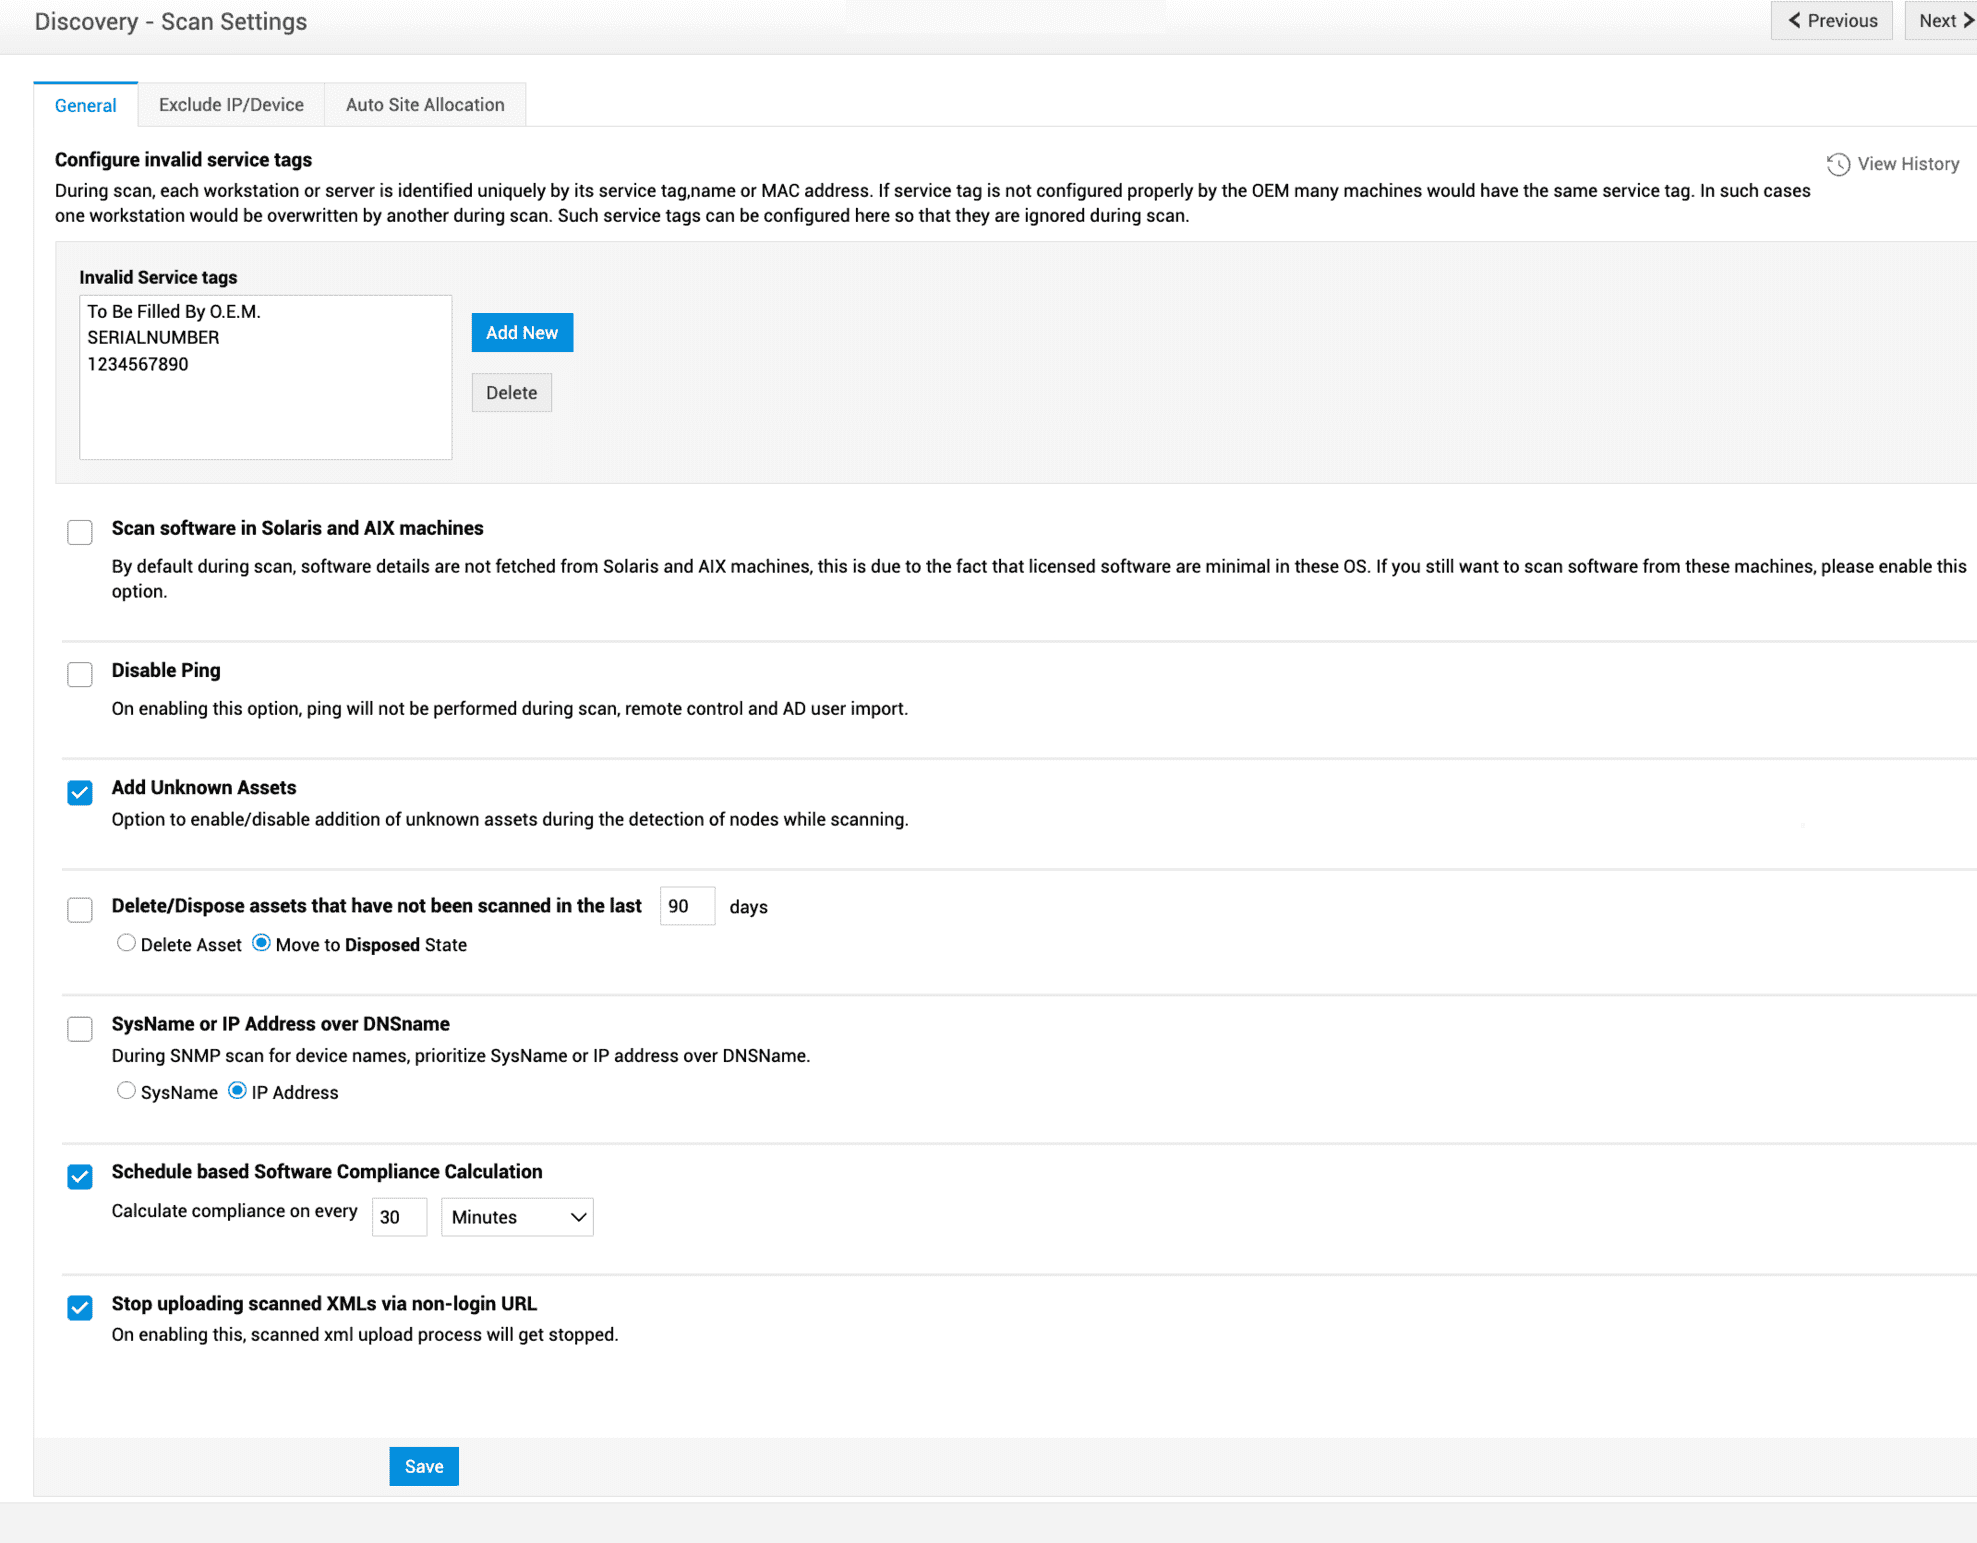Open Auto Site Allocation tab
Image resolution: width=1977 pixels, height=1543 pixels.
click(x=425, y=105)
